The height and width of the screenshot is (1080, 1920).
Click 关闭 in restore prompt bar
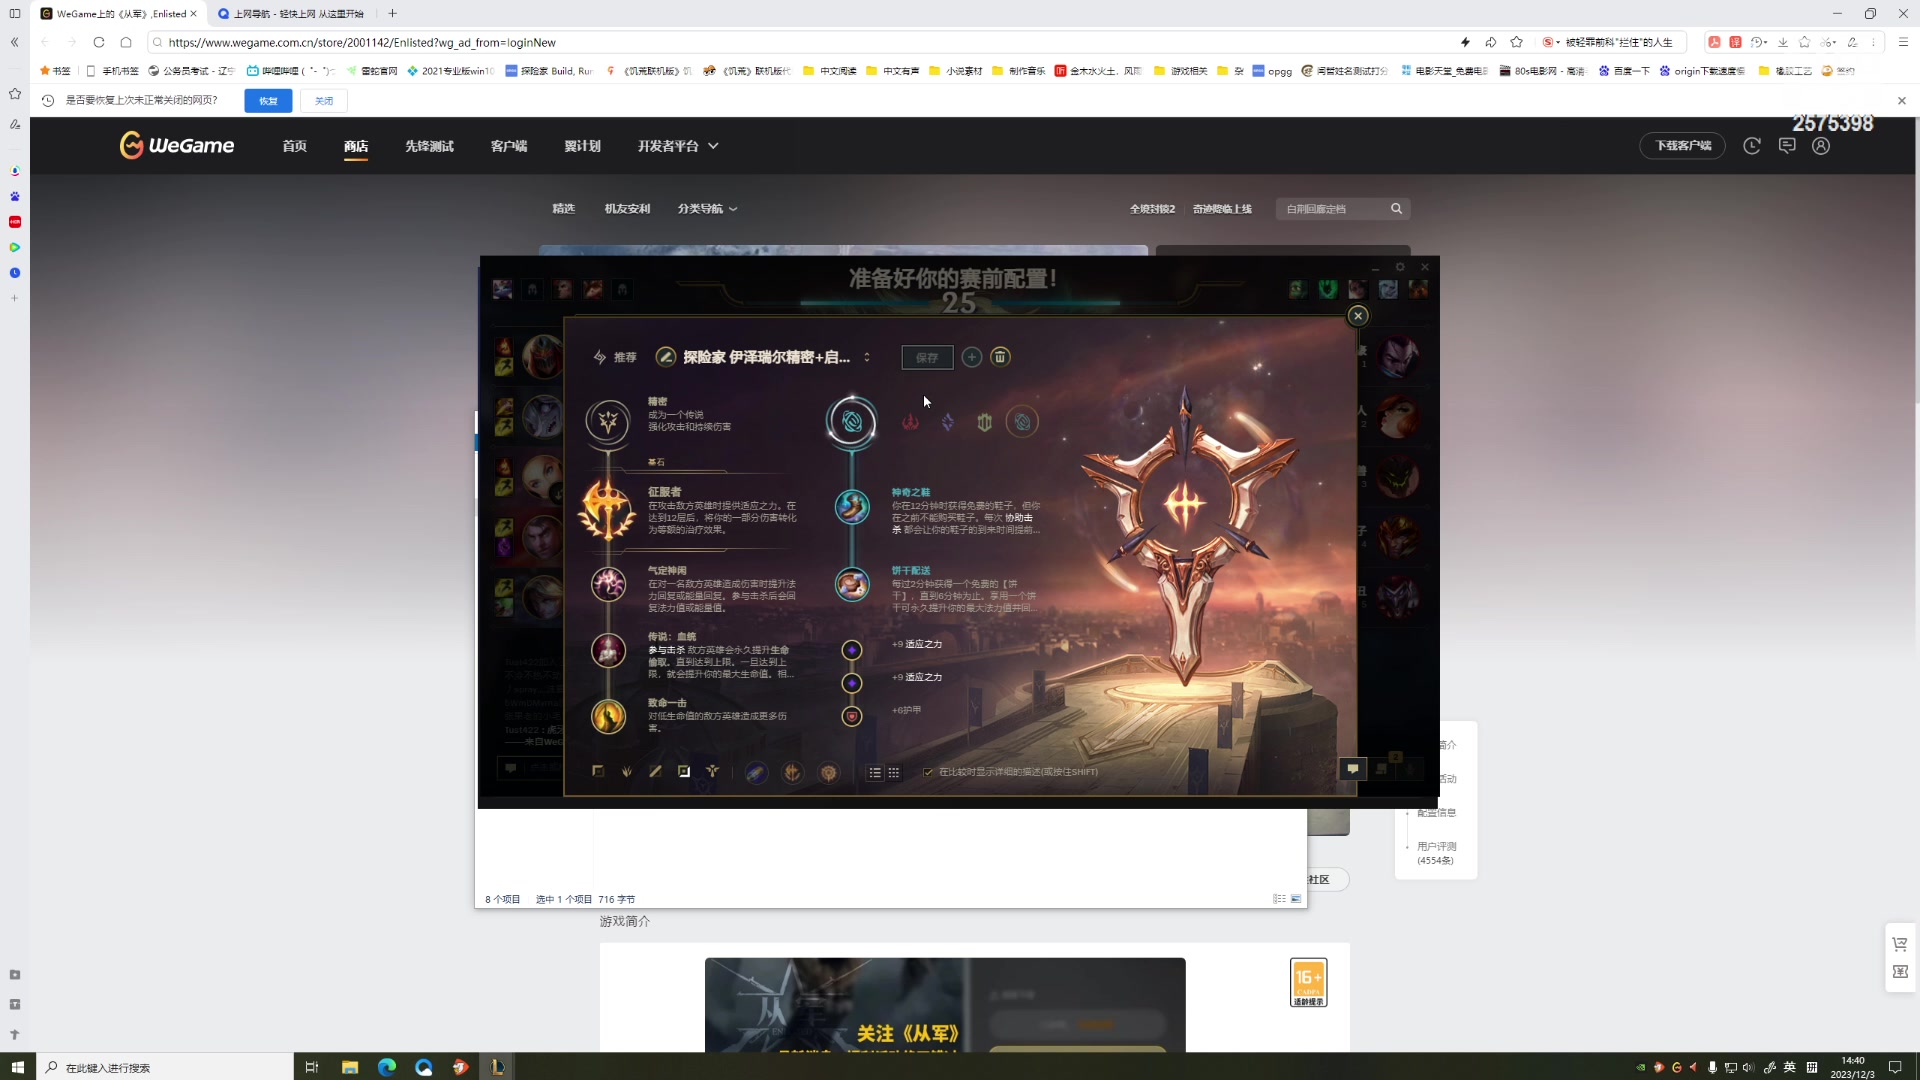click(x=324, y=101)
